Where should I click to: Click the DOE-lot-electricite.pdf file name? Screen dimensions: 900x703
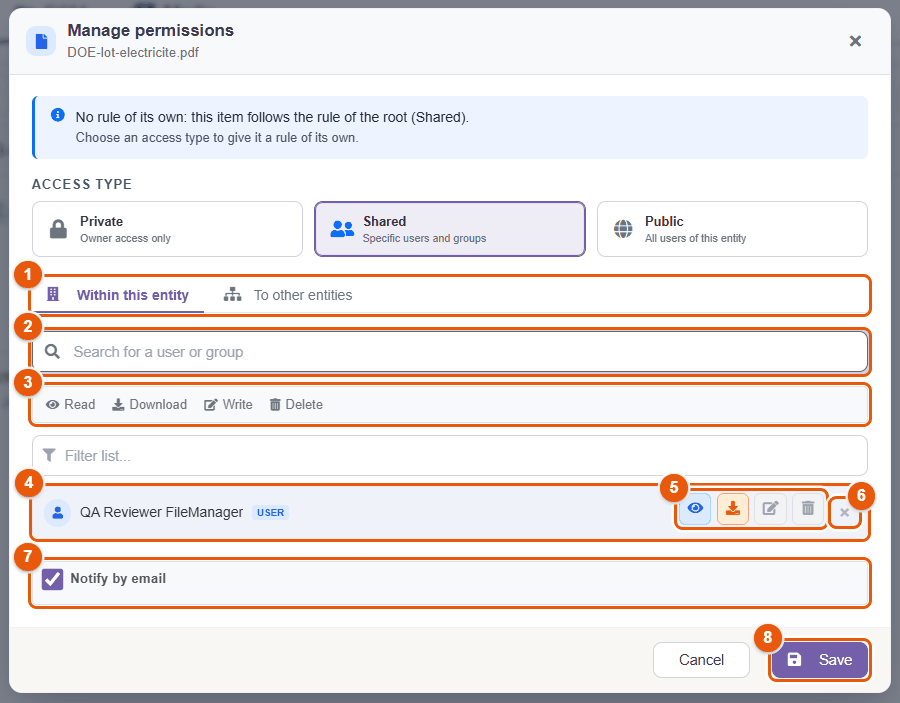133,52
